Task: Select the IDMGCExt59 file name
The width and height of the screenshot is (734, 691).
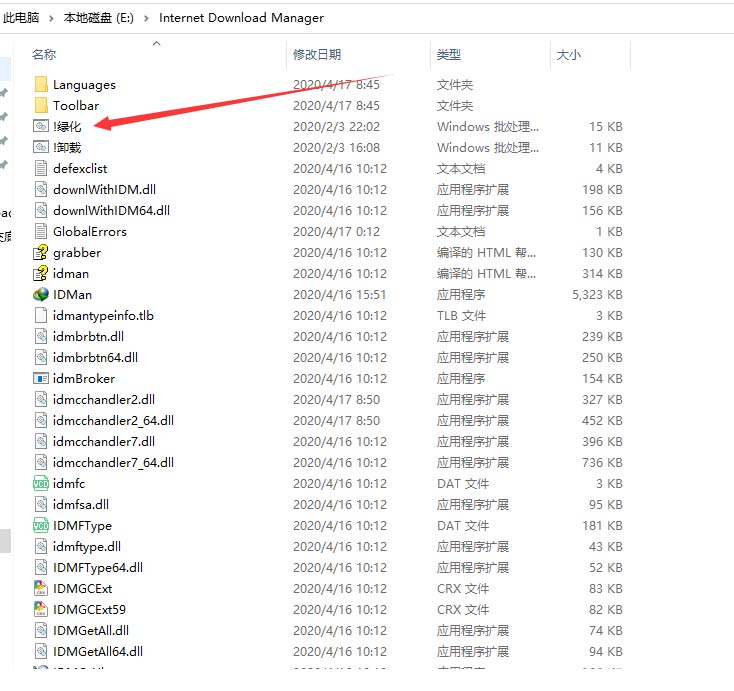Action: pos(89,609)
